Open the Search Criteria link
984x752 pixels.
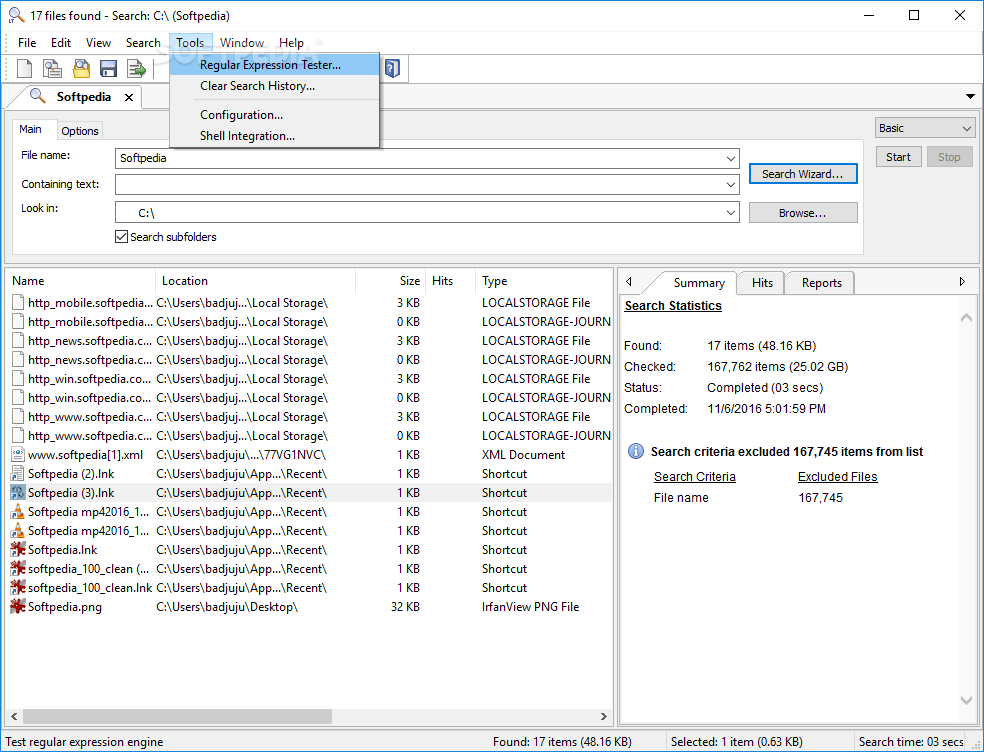coord(695,476)
